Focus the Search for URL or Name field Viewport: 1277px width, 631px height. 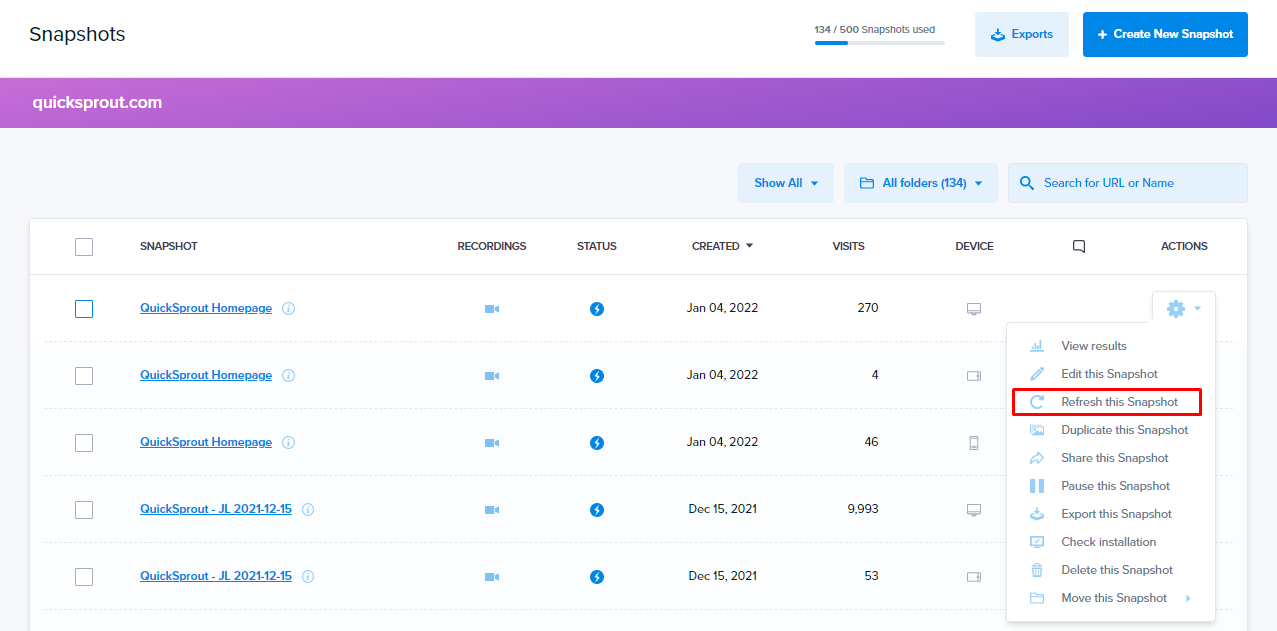(x=1128, y=183)
